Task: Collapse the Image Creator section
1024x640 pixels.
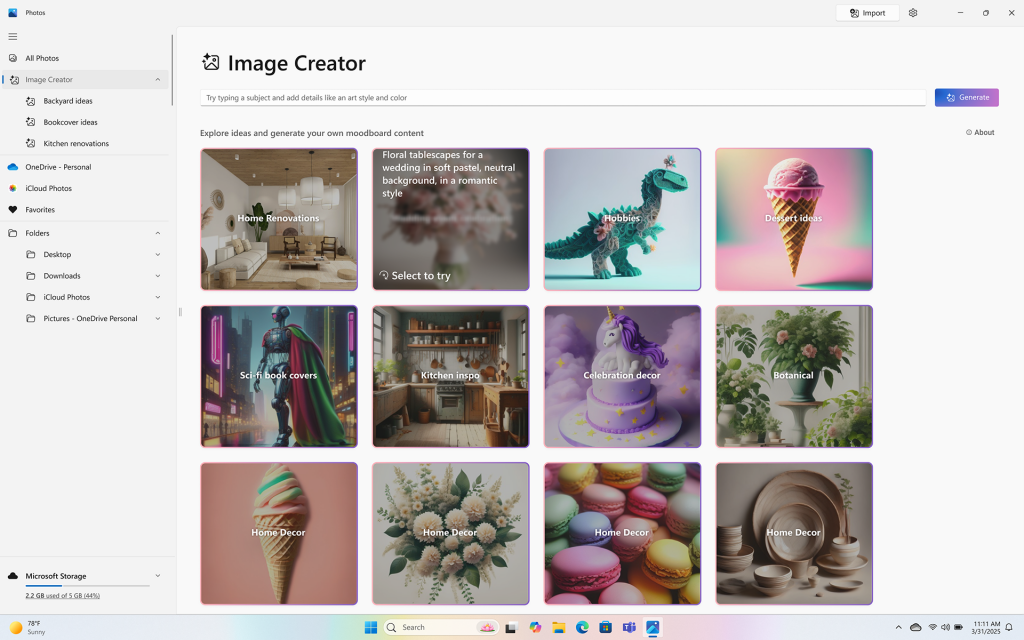Action: click(x=157, y=79)
